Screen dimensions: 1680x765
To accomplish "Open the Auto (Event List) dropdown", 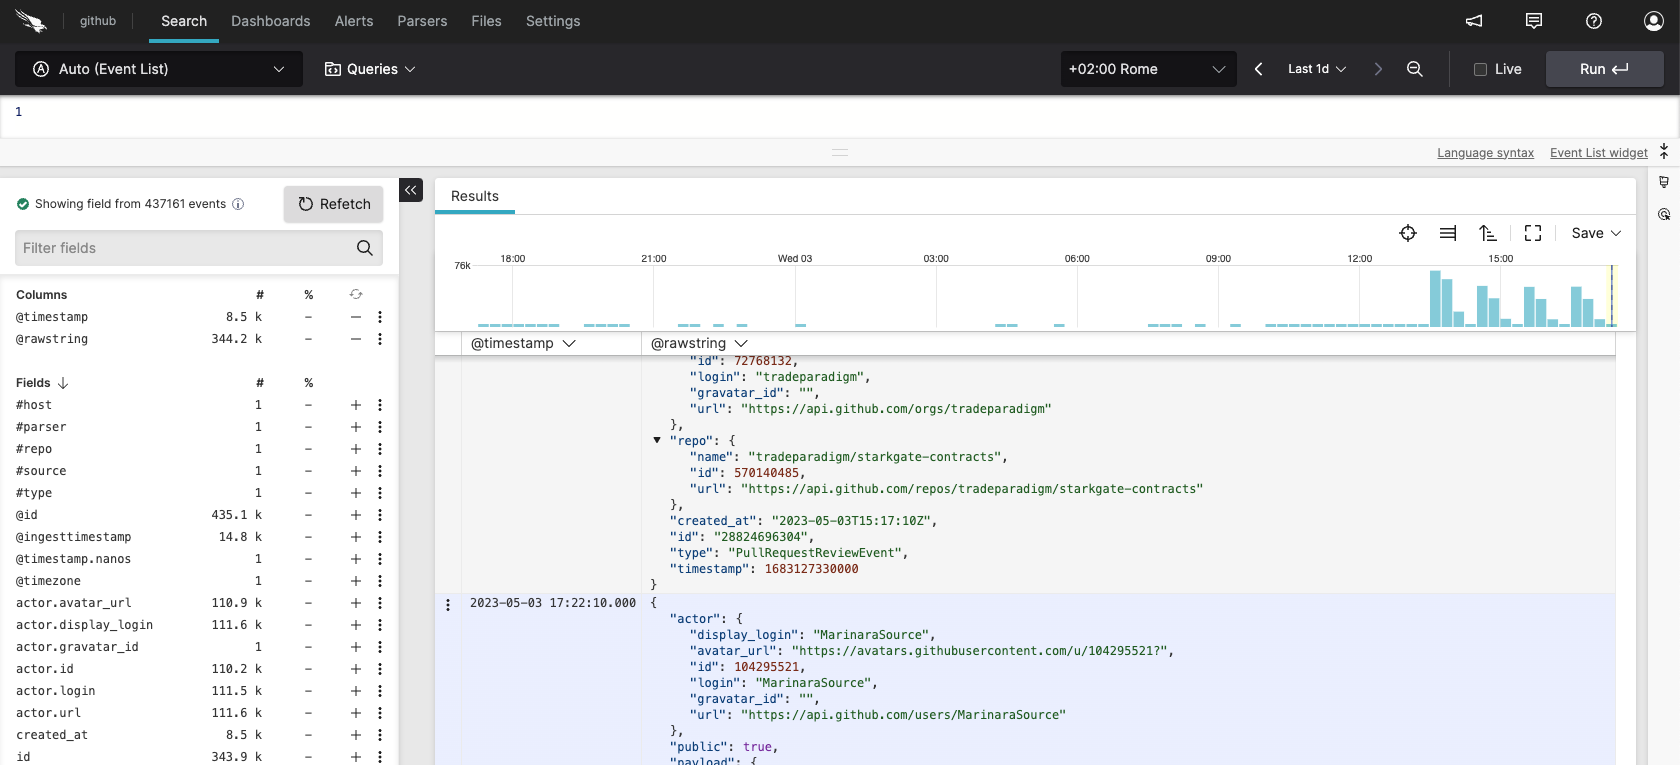I will pyautogui.click(x=159, y=69).
